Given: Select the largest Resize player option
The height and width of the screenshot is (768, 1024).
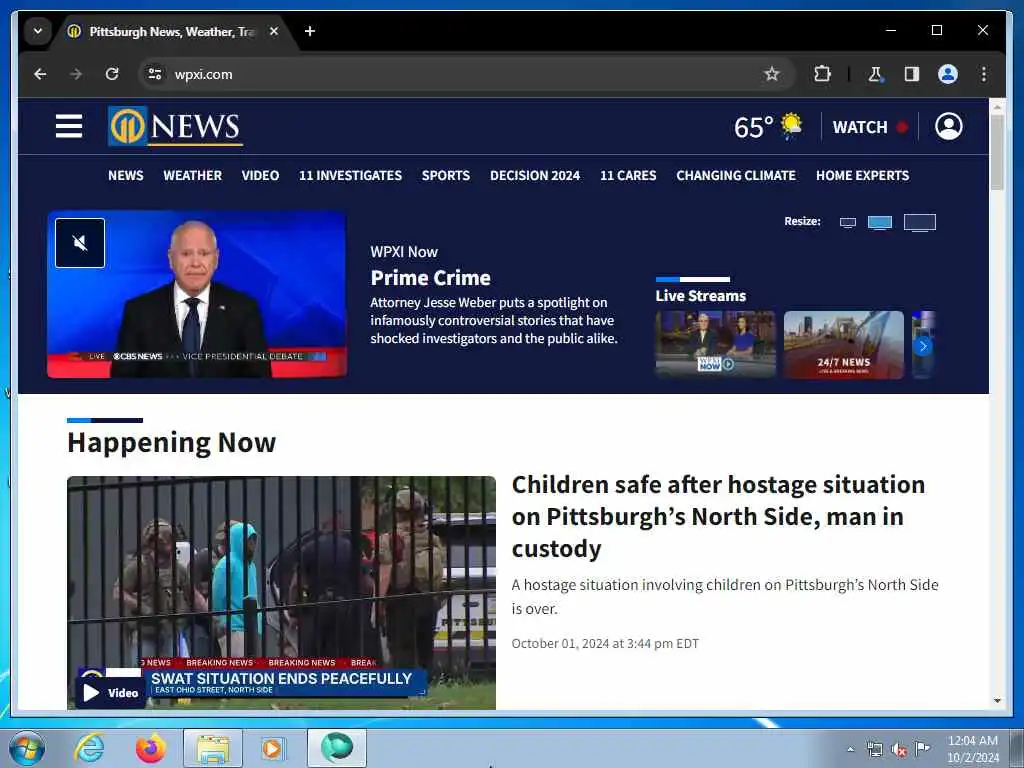Looking at the screenshot, I should point(920,223).
